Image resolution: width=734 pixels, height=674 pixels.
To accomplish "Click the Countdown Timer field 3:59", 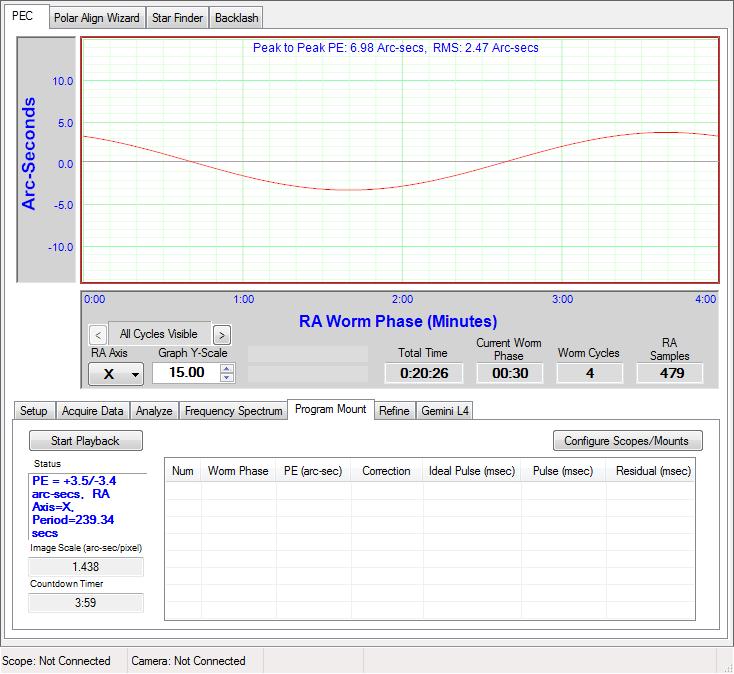I will 86,602.
